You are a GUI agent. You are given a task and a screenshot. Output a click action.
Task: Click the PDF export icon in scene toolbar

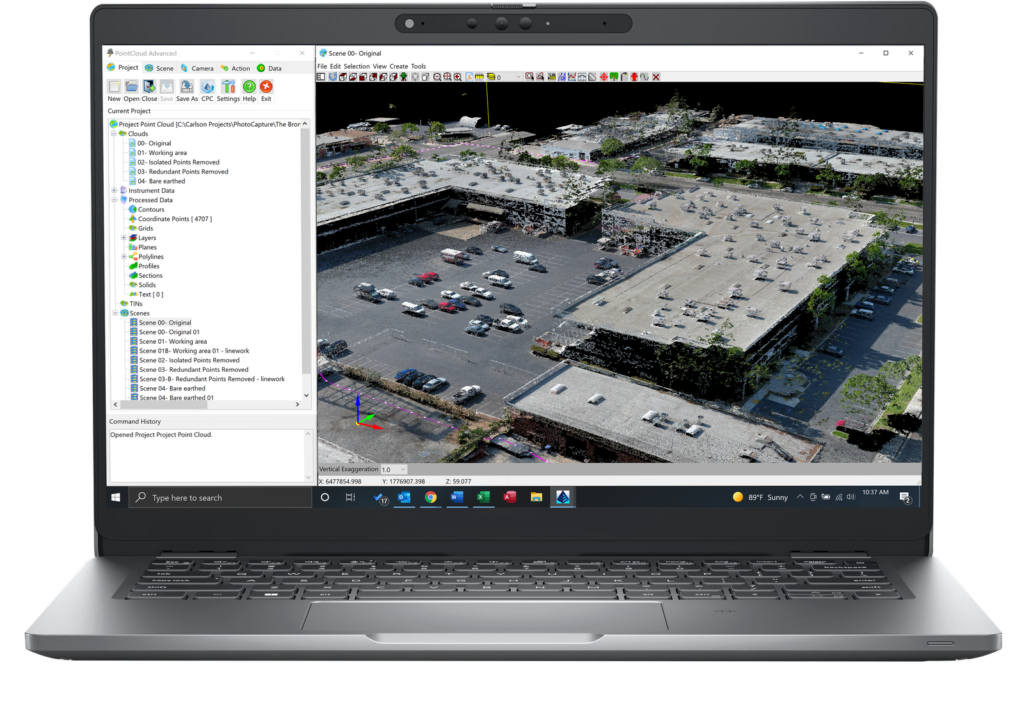click(470, 77)
